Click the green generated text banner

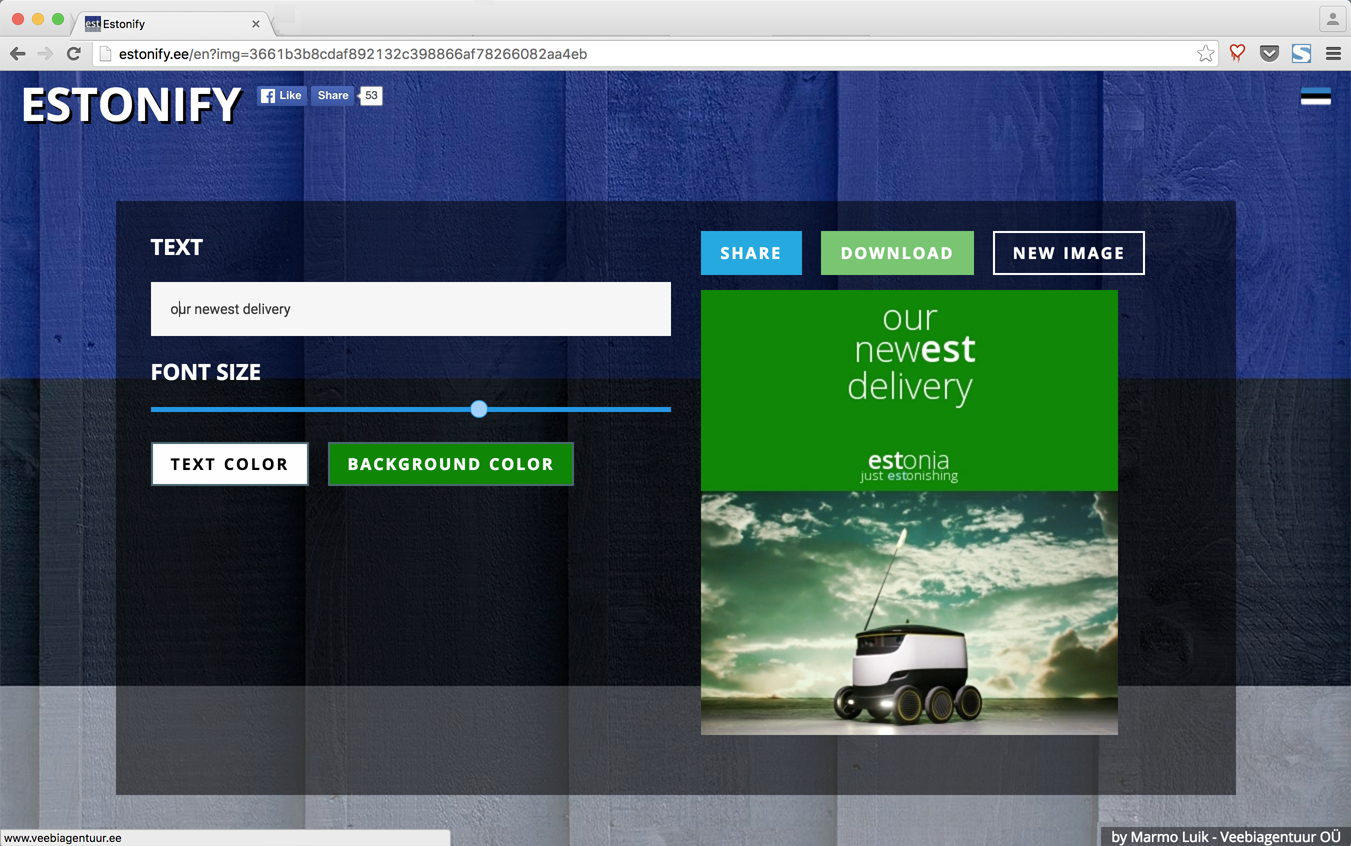pyautogui.click(x=909, y=390)
